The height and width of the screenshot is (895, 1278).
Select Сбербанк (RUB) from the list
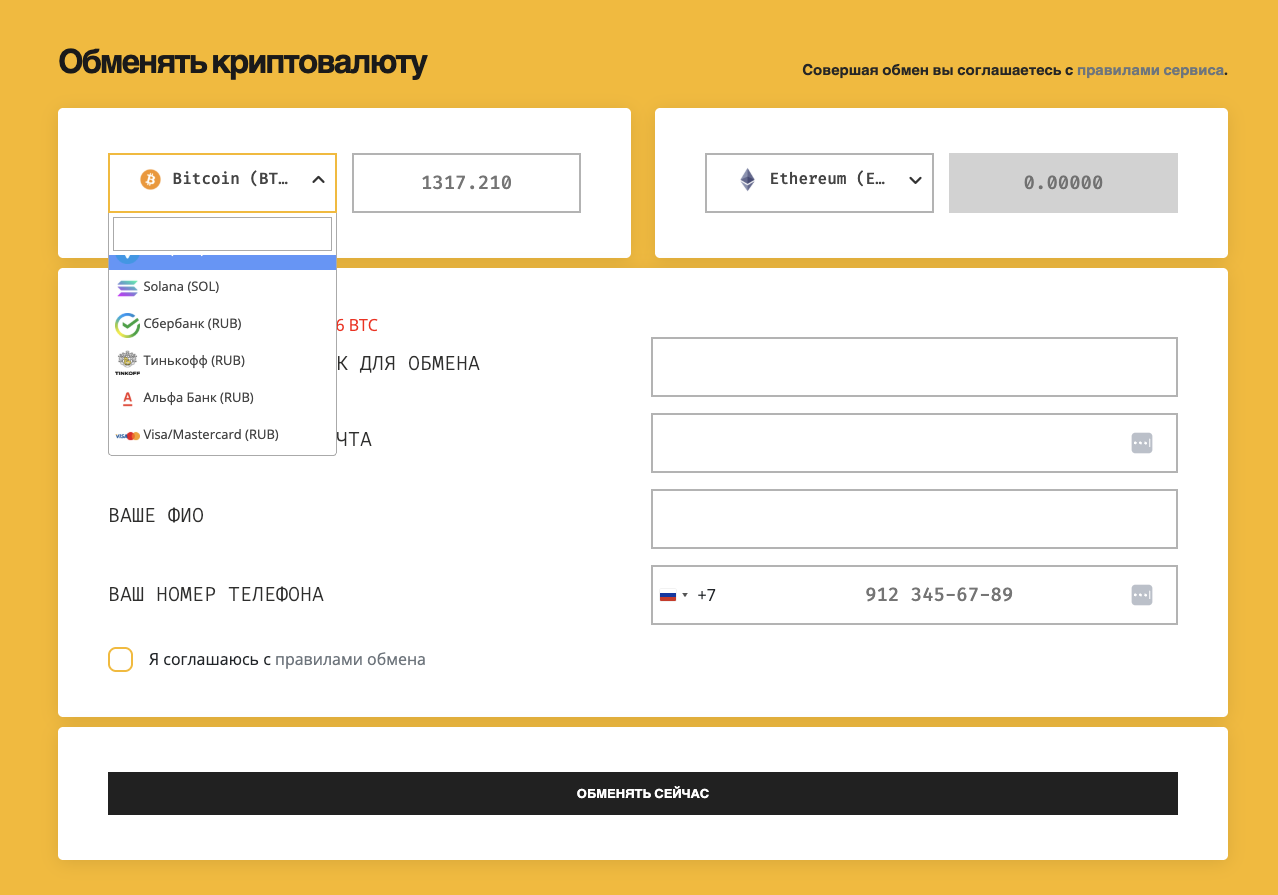[222, 324]
